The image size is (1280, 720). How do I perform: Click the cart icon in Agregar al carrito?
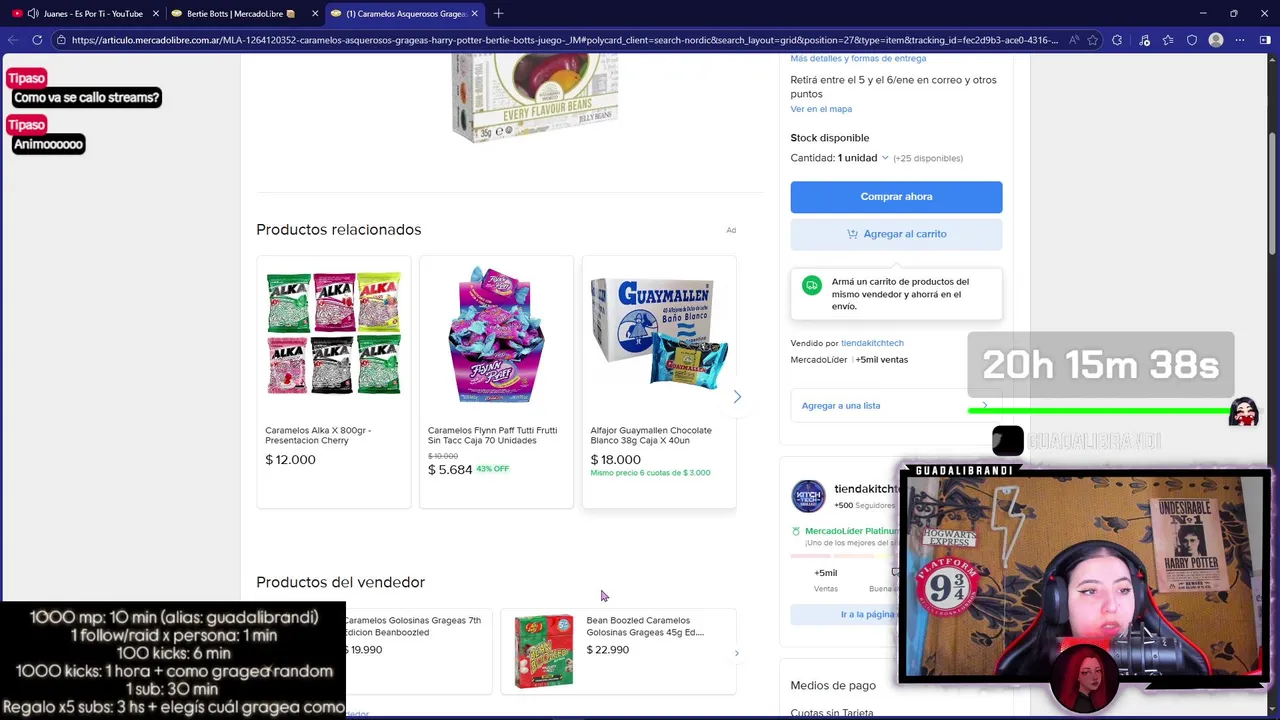click(x=852, y=234)
